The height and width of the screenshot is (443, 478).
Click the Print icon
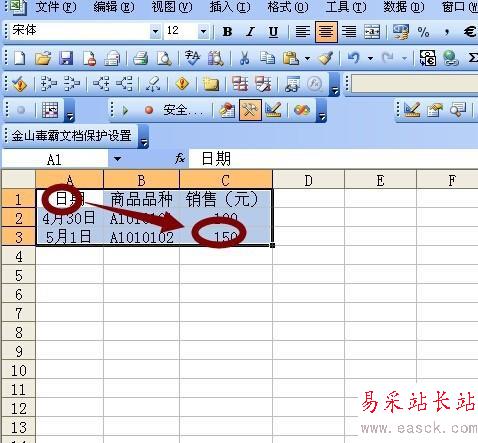coord(141,58)
